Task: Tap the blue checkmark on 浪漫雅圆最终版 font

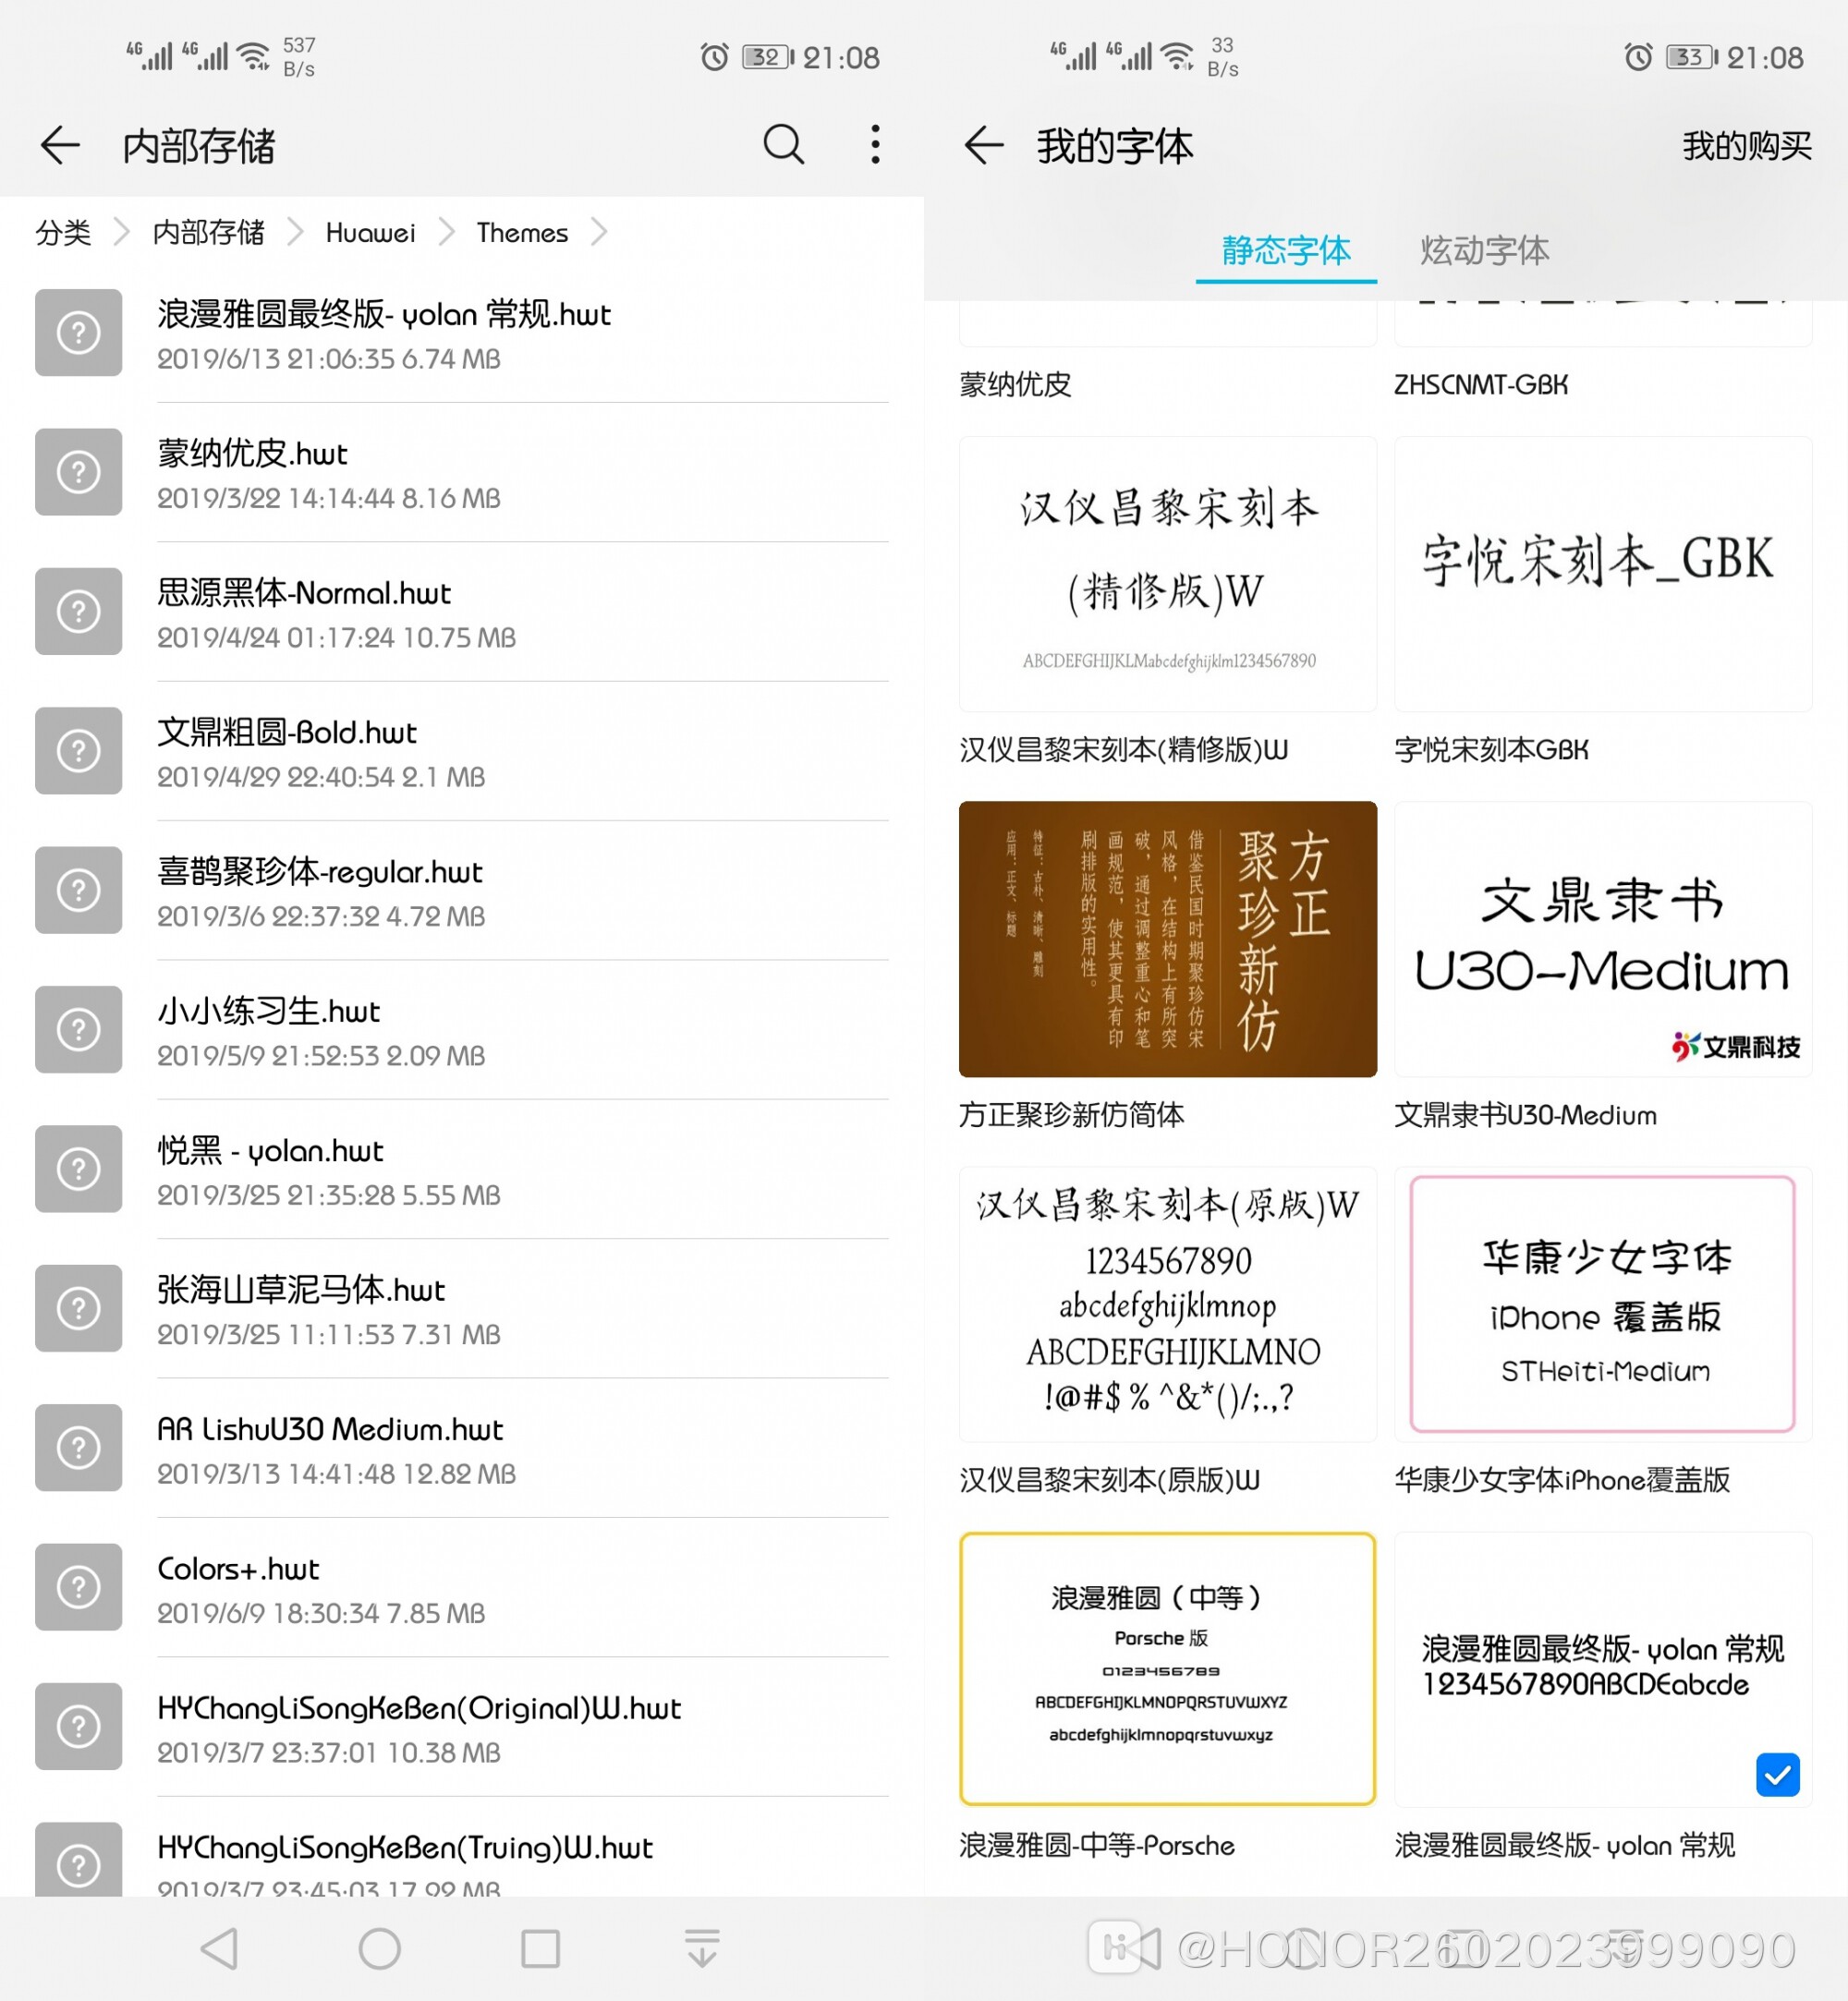Action: click(1777, 1775)
